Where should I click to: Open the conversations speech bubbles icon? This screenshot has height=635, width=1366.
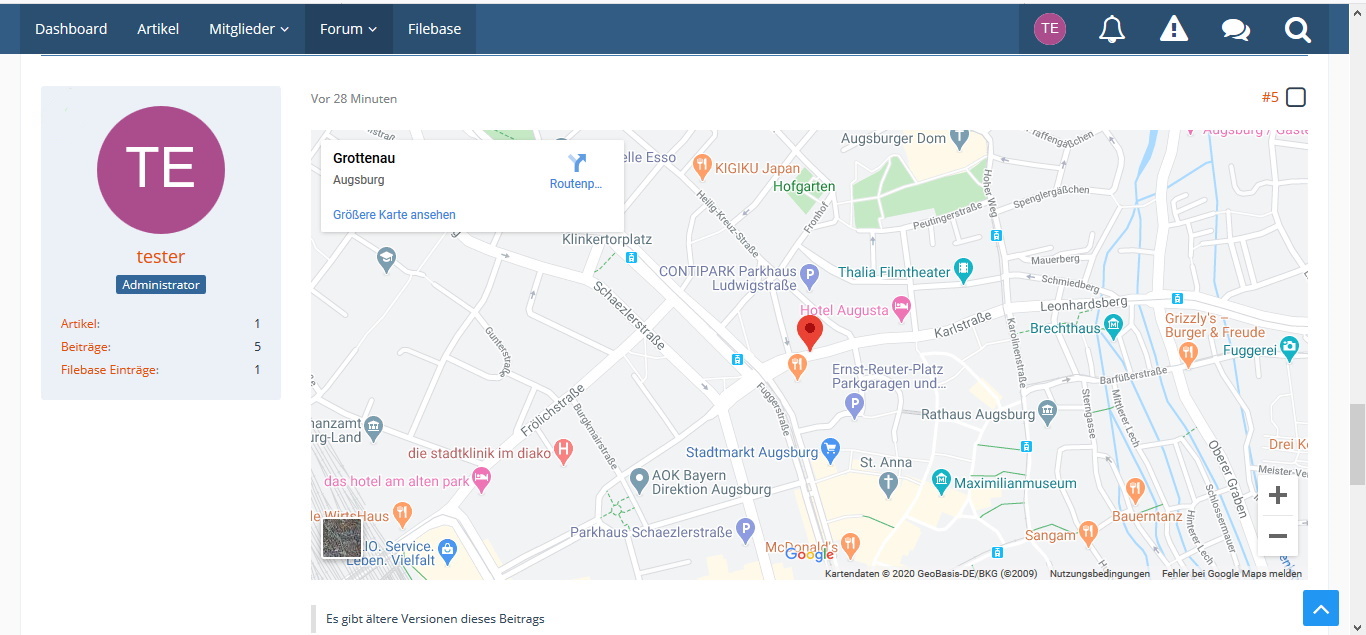[1236, 29]
